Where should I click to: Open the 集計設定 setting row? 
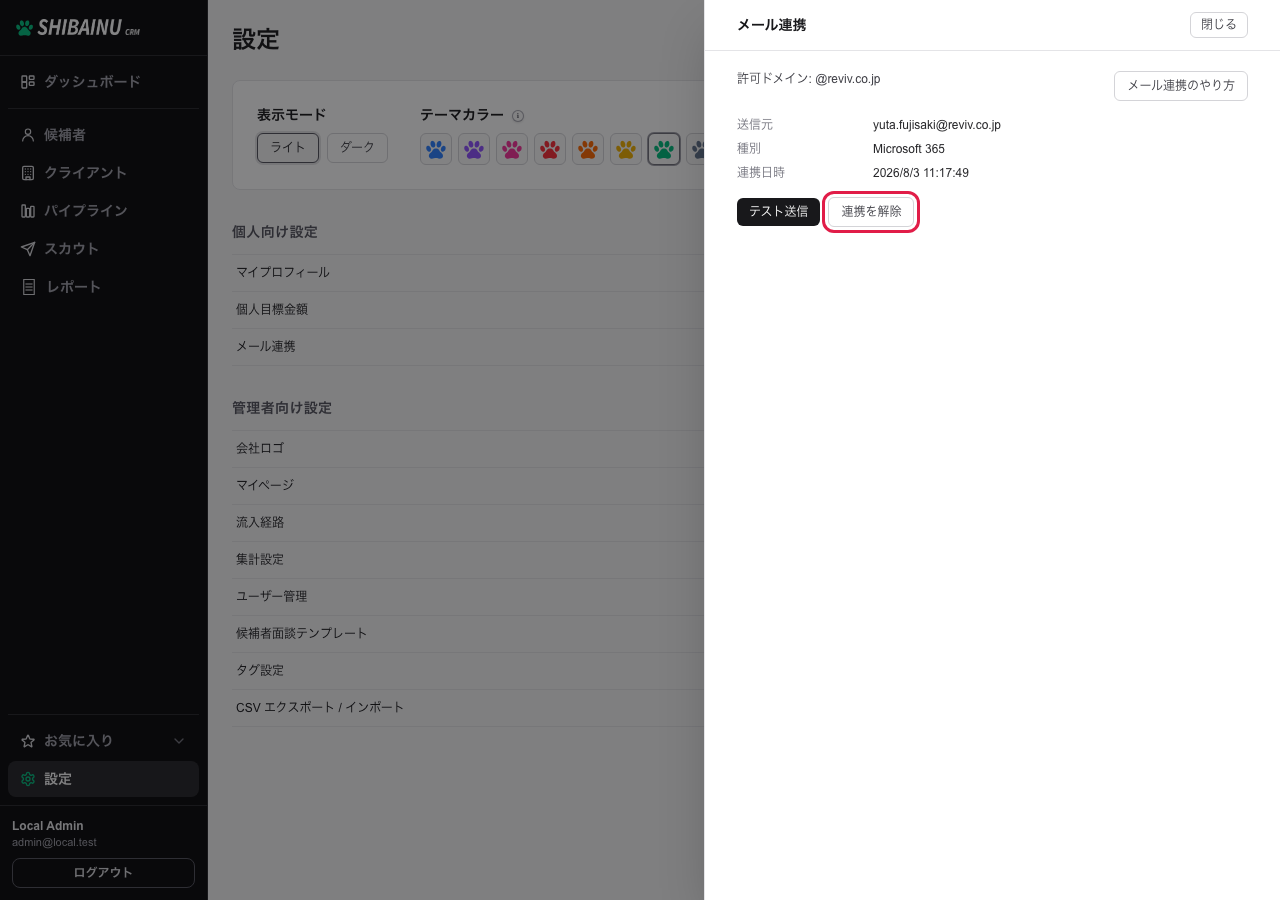pyautogui.click(x=468, y=560)
